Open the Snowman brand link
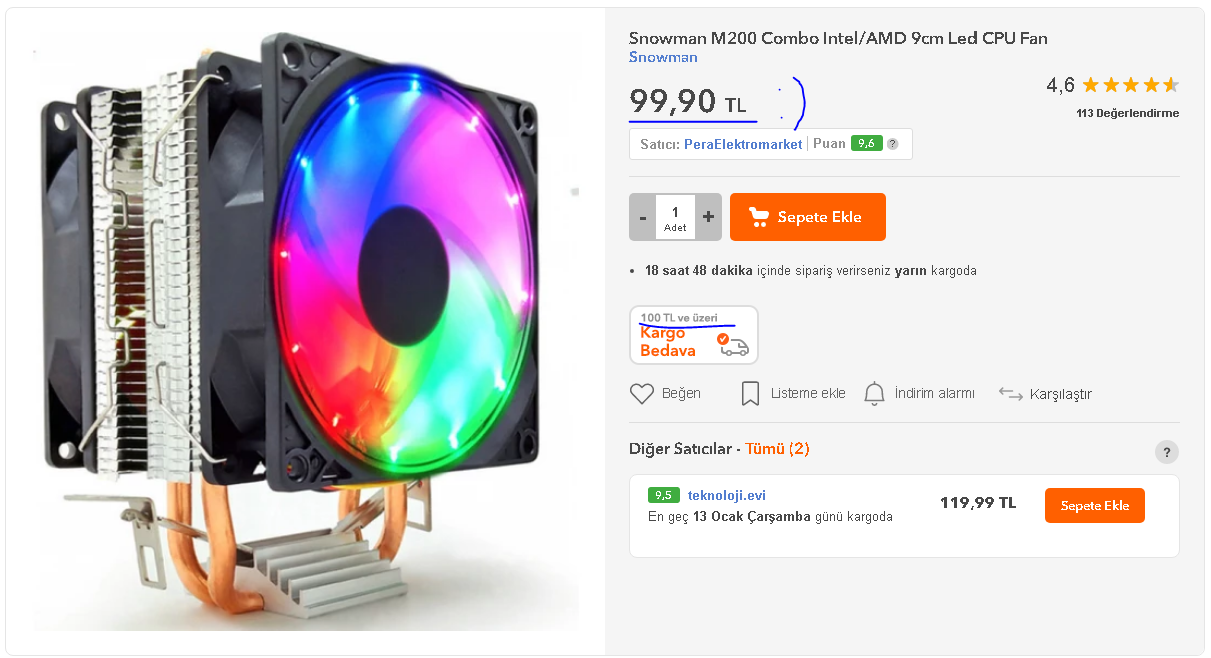Image resolution: width=1211 pixels, height=658 pixels. (663, 57)
